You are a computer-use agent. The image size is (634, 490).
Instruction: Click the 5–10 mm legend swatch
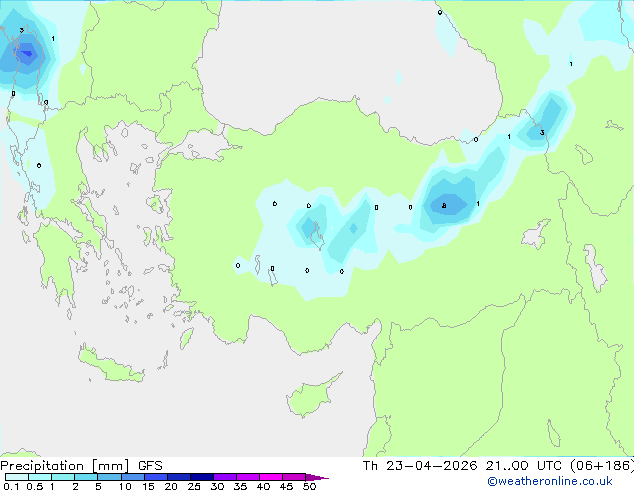(x=109, y=477)
